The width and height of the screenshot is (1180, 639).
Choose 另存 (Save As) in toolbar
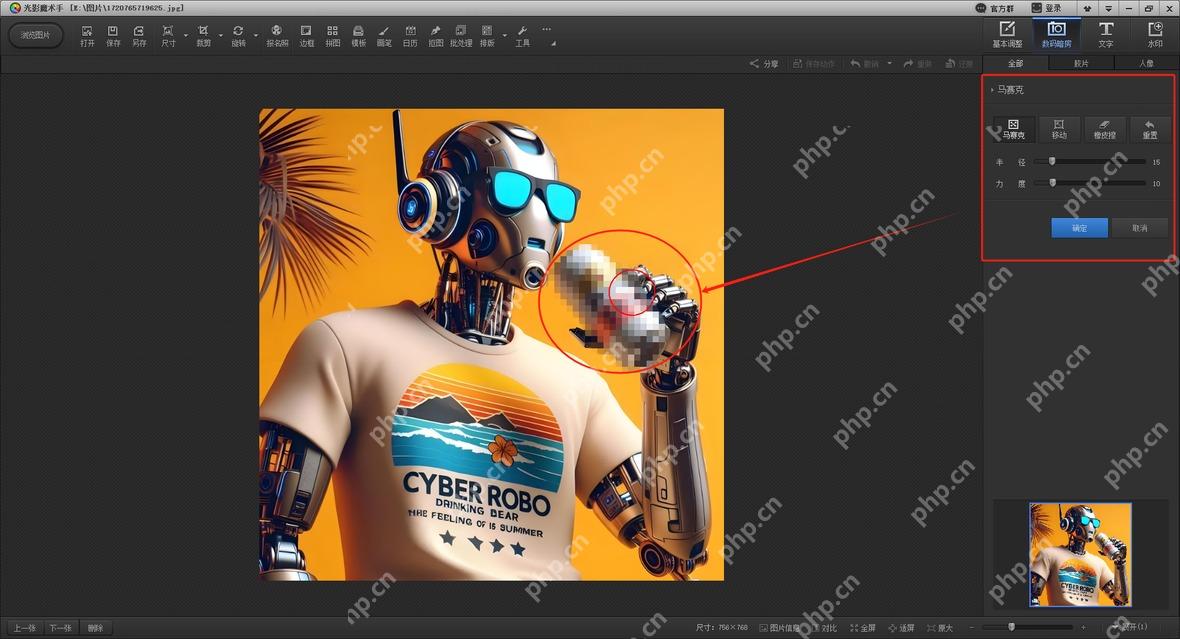coord(139,35)
